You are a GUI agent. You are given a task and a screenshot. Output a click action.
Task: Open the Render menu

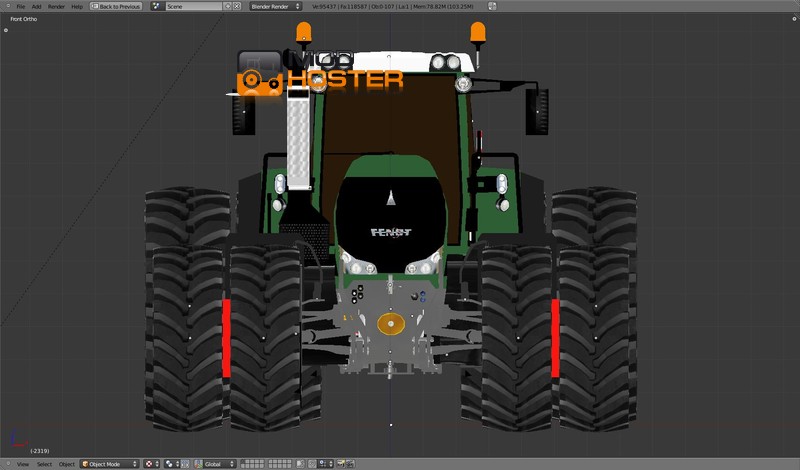tap(56, 7)
